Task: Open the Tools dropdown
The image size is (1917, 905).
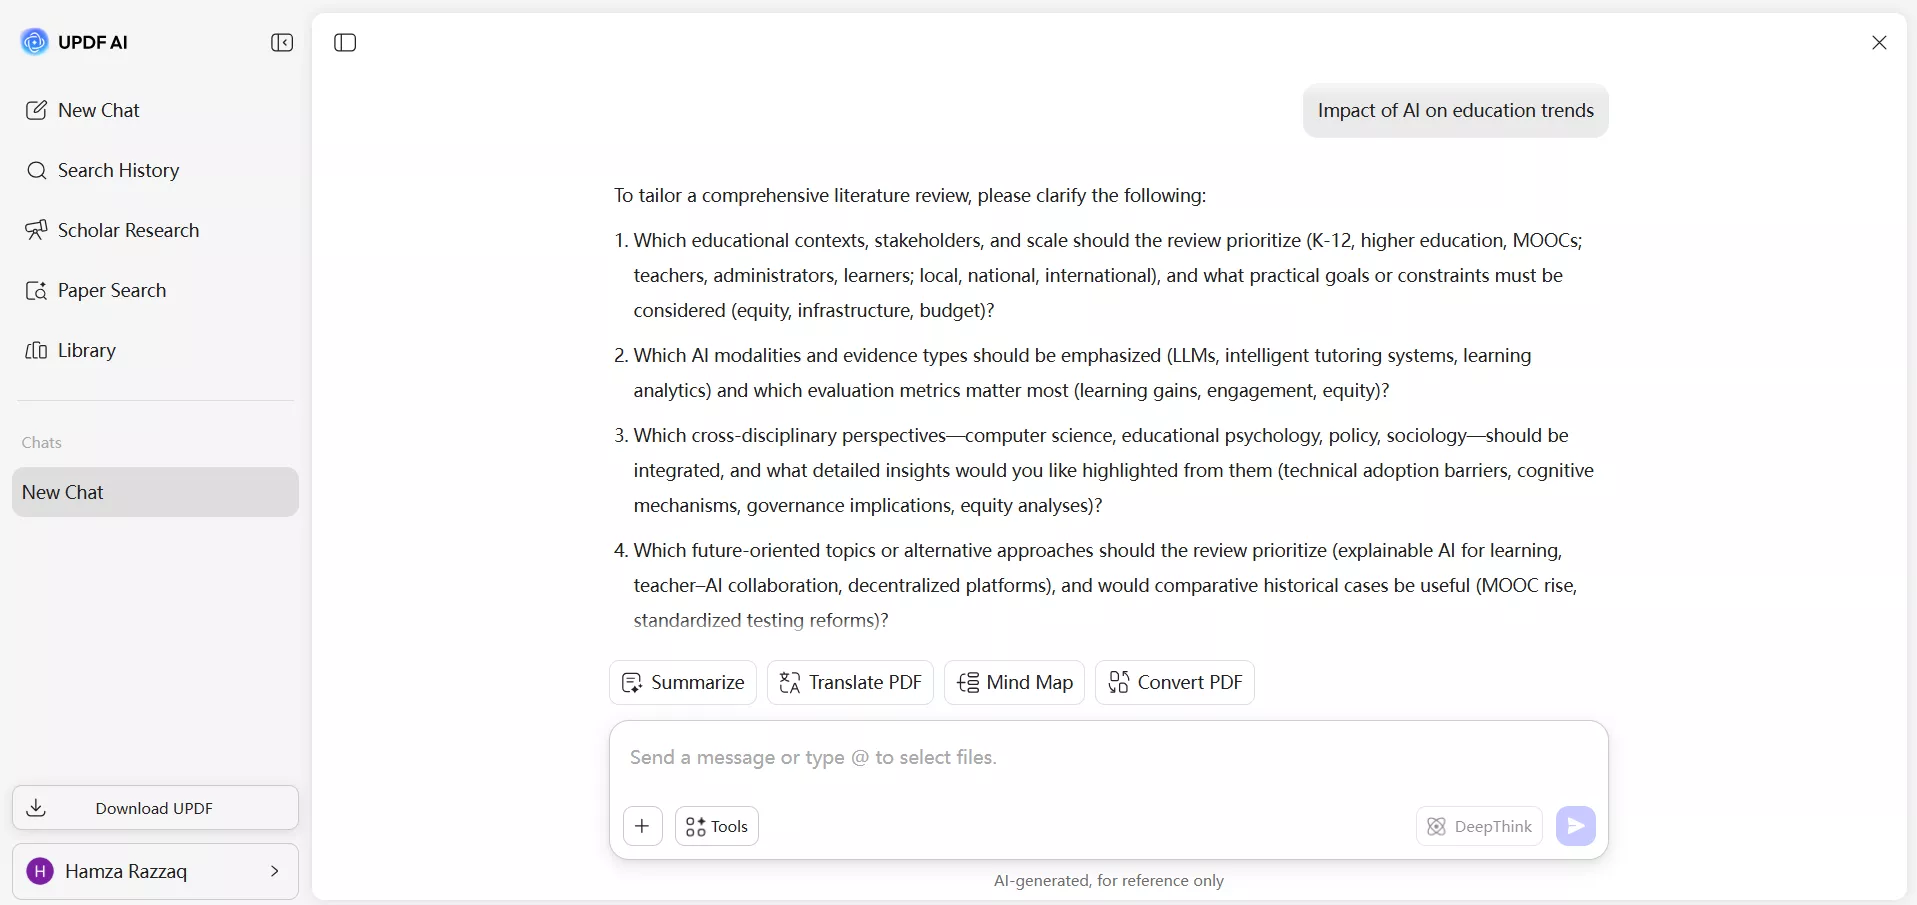Action: tap(717, 826)
